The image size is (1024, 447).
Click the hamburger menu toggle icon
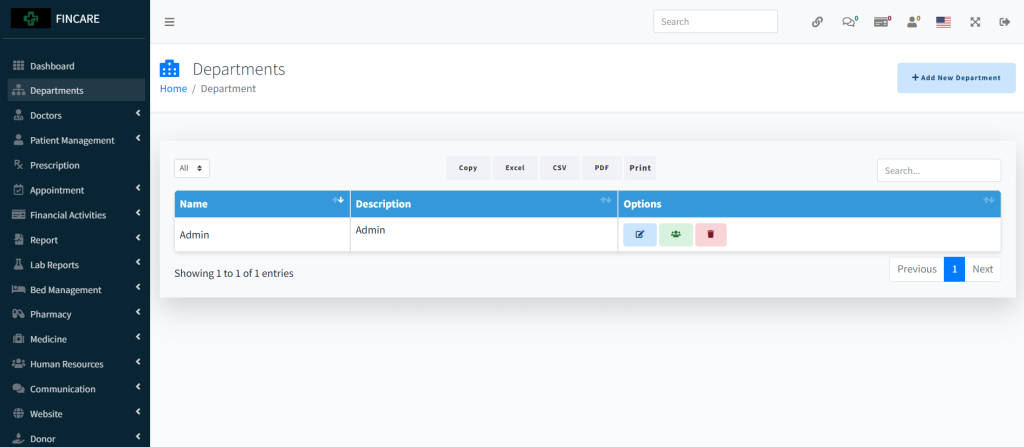(x=169, y=22)
